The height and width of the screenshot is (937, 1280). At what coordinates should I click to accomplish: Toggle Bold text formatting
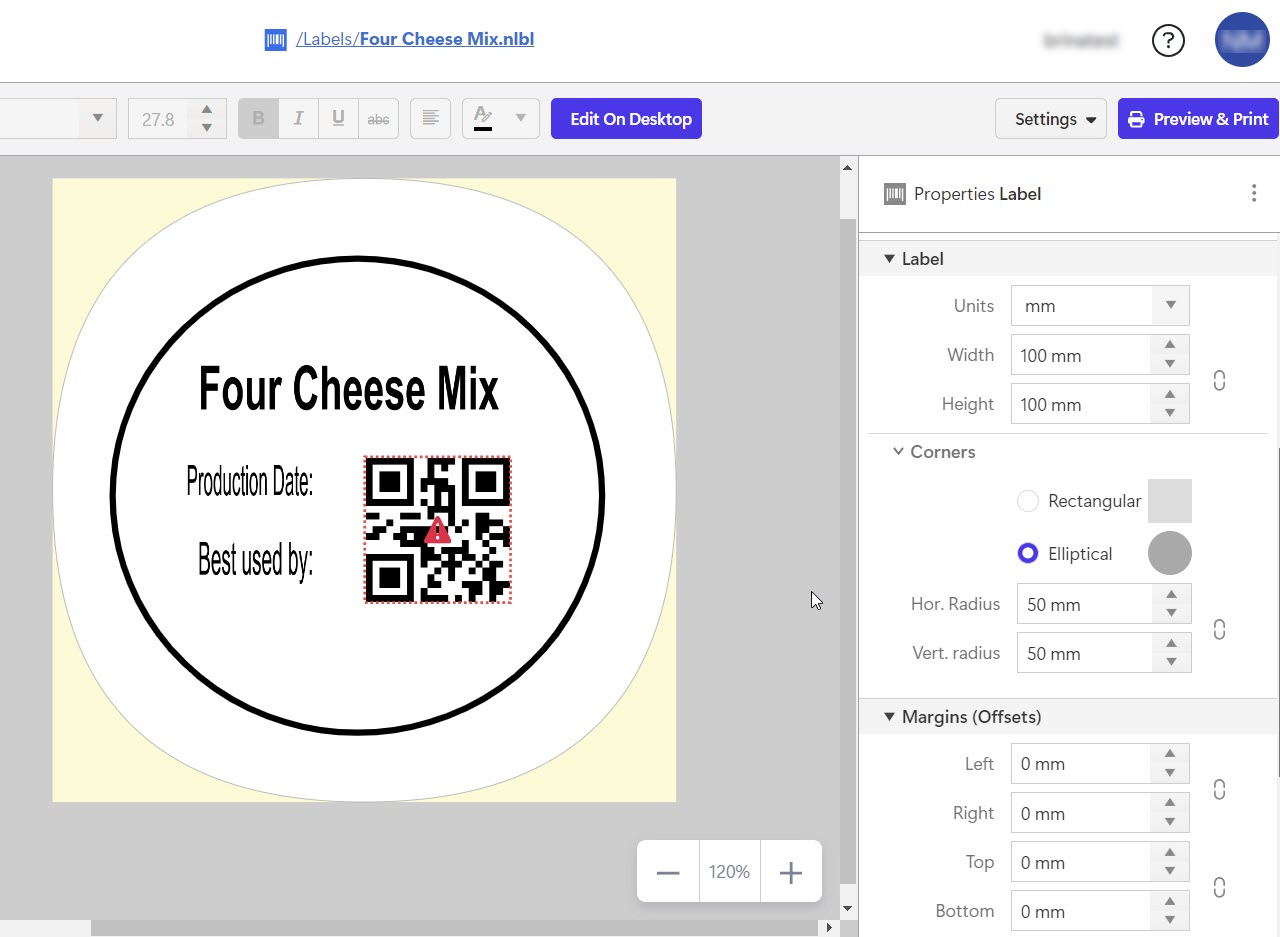258,119
